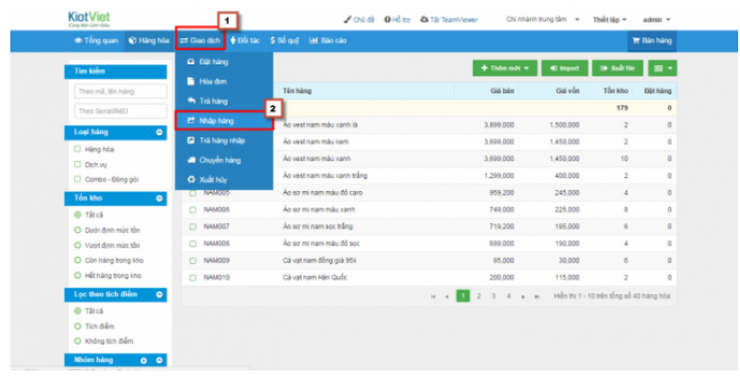Open the Đặt hàng menu entry

pyautogui.click(x=224, y=62)
